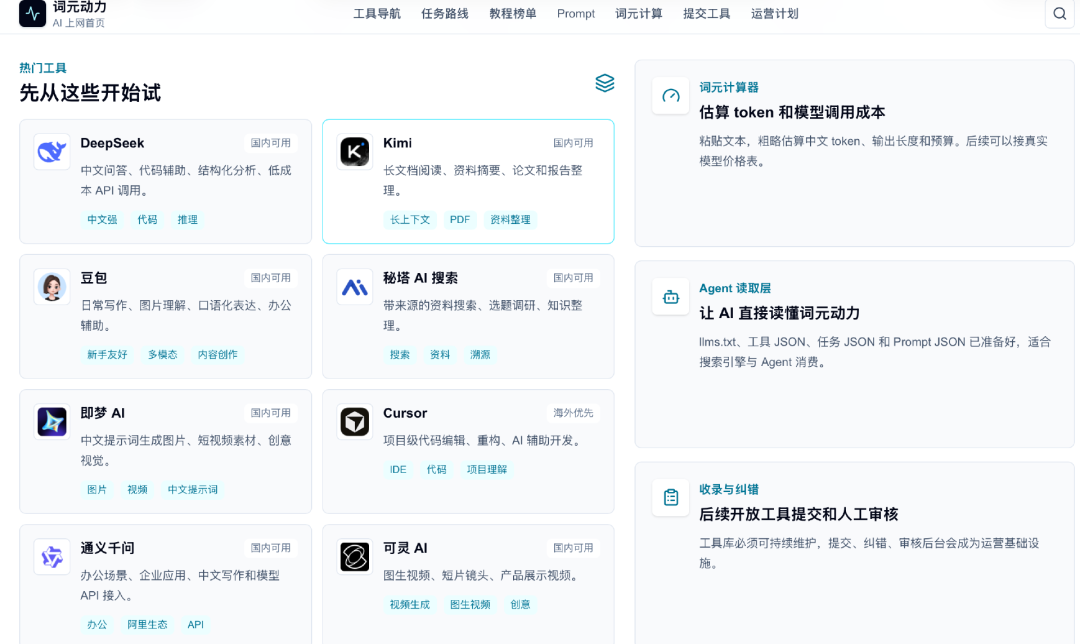
Task: Click the IDE tag on Cursor
Action: pyautogui.click(x=398, y=470)
